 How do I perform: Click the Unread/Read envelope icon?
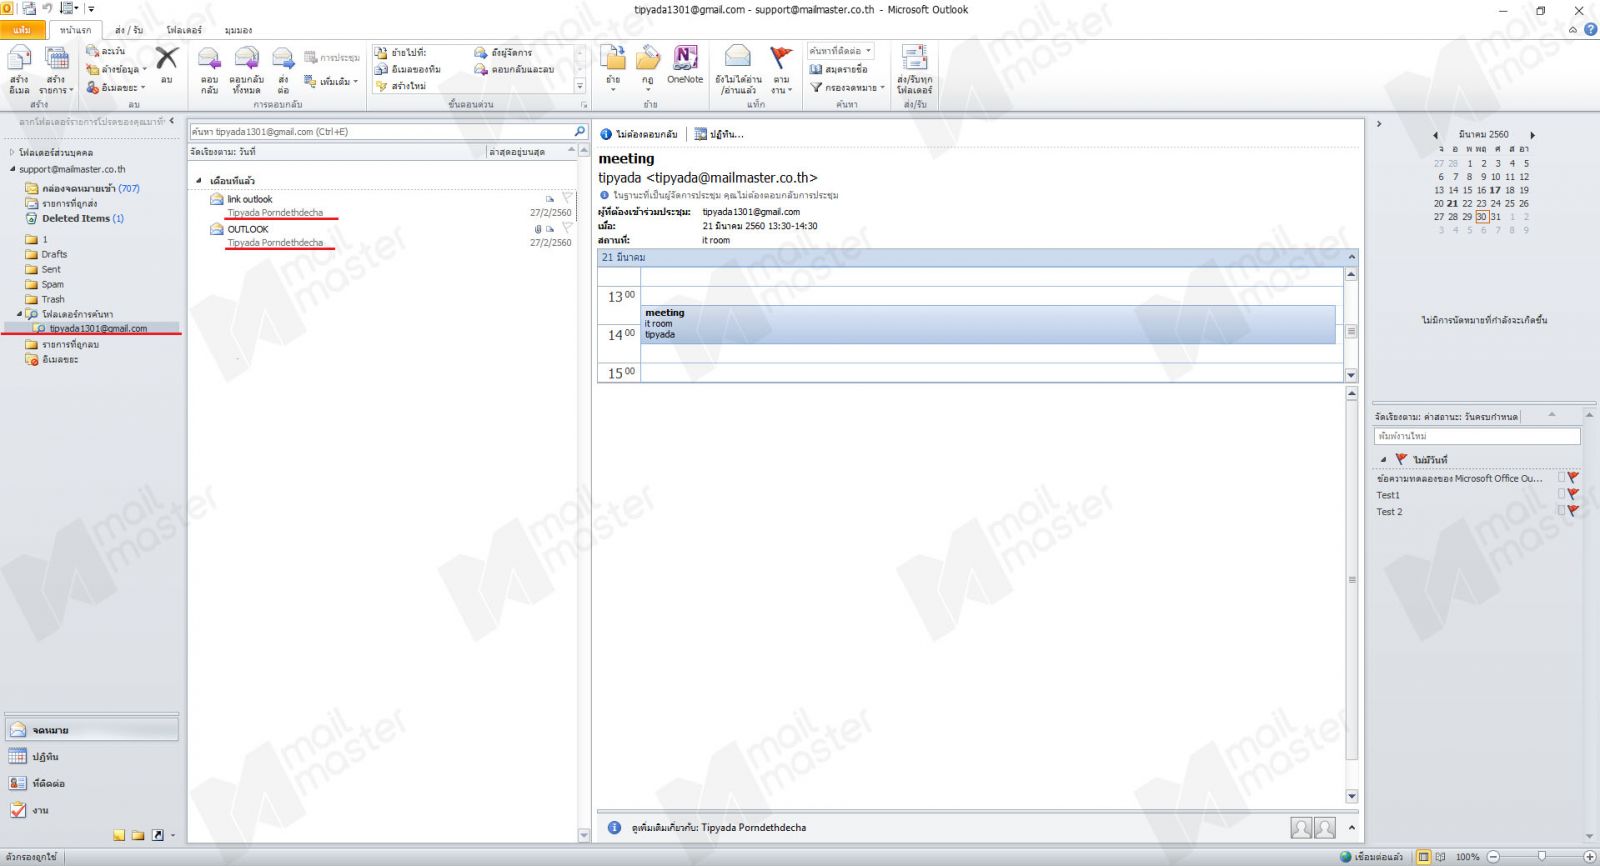tap(738, 57)
